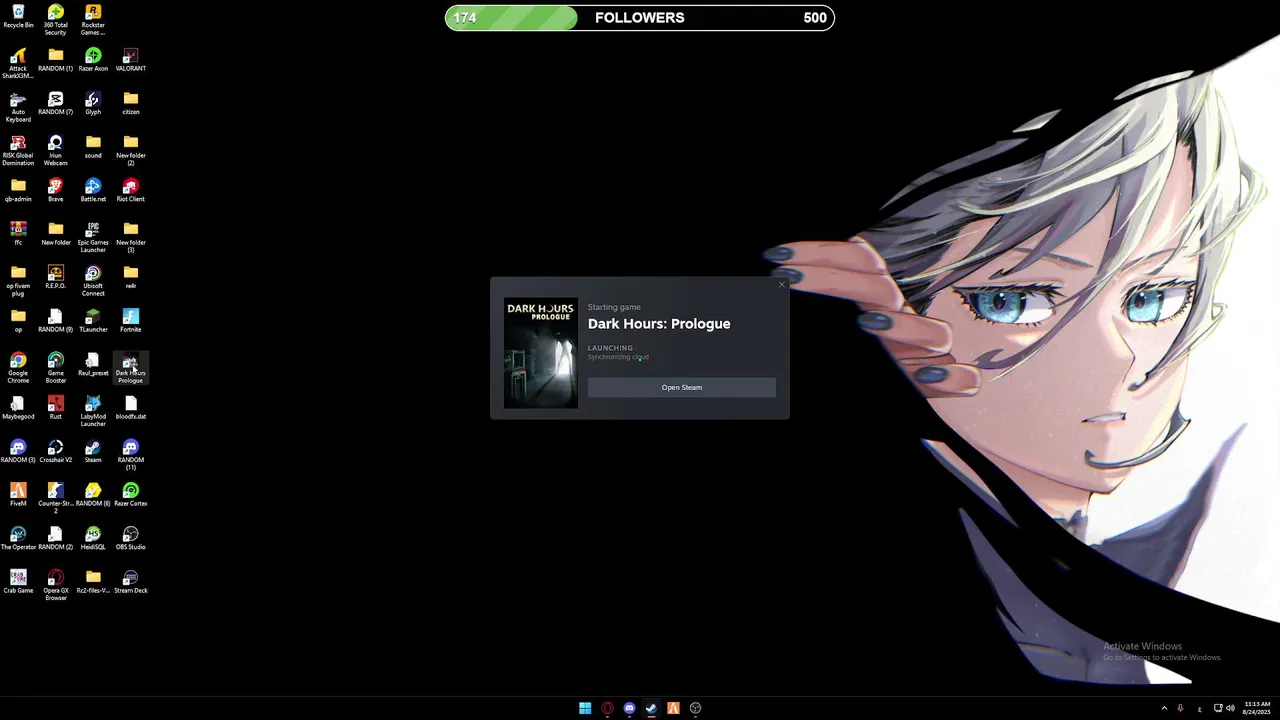Click the Steam taskbar icon
This screenshot has width=1280, height=720.
(x=651, y=708)
